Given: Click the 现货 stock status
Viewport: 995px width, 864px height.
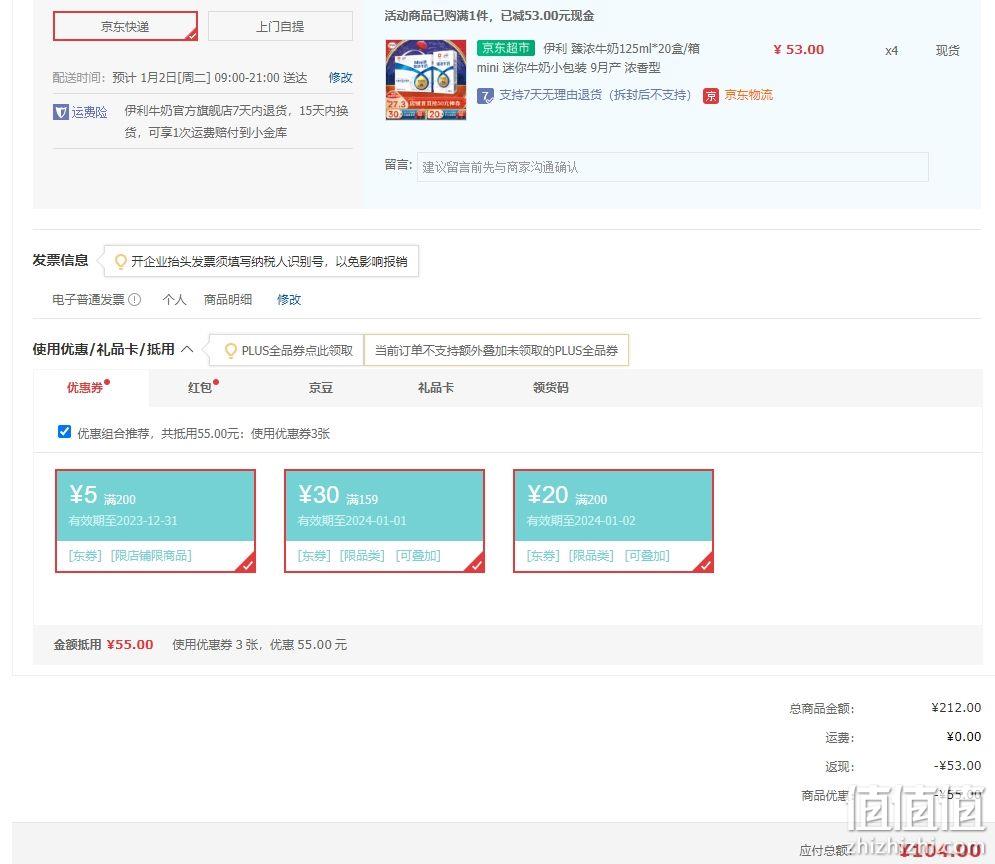Looking at the screenshot, I should click(947, 51).
